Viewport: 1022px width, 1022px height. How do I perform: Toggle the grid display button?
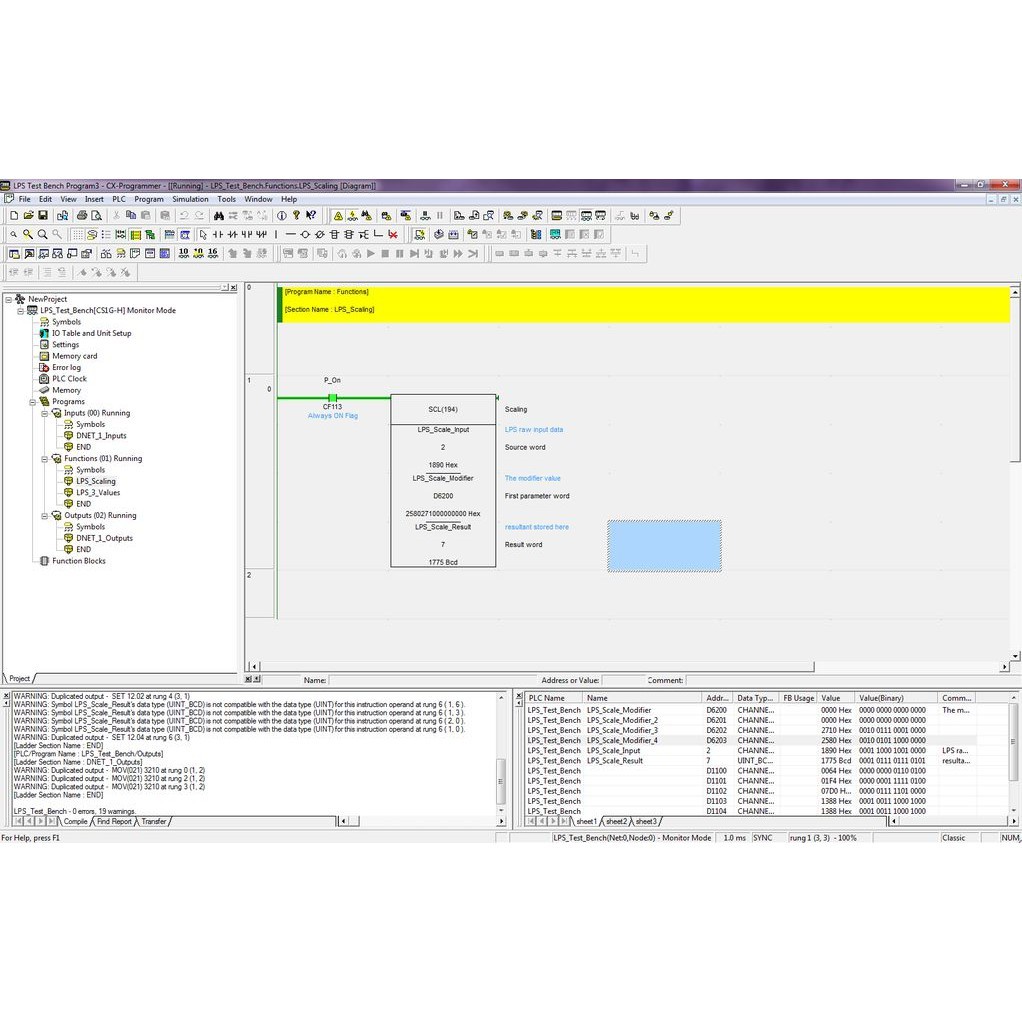click(x=78, y=235)
